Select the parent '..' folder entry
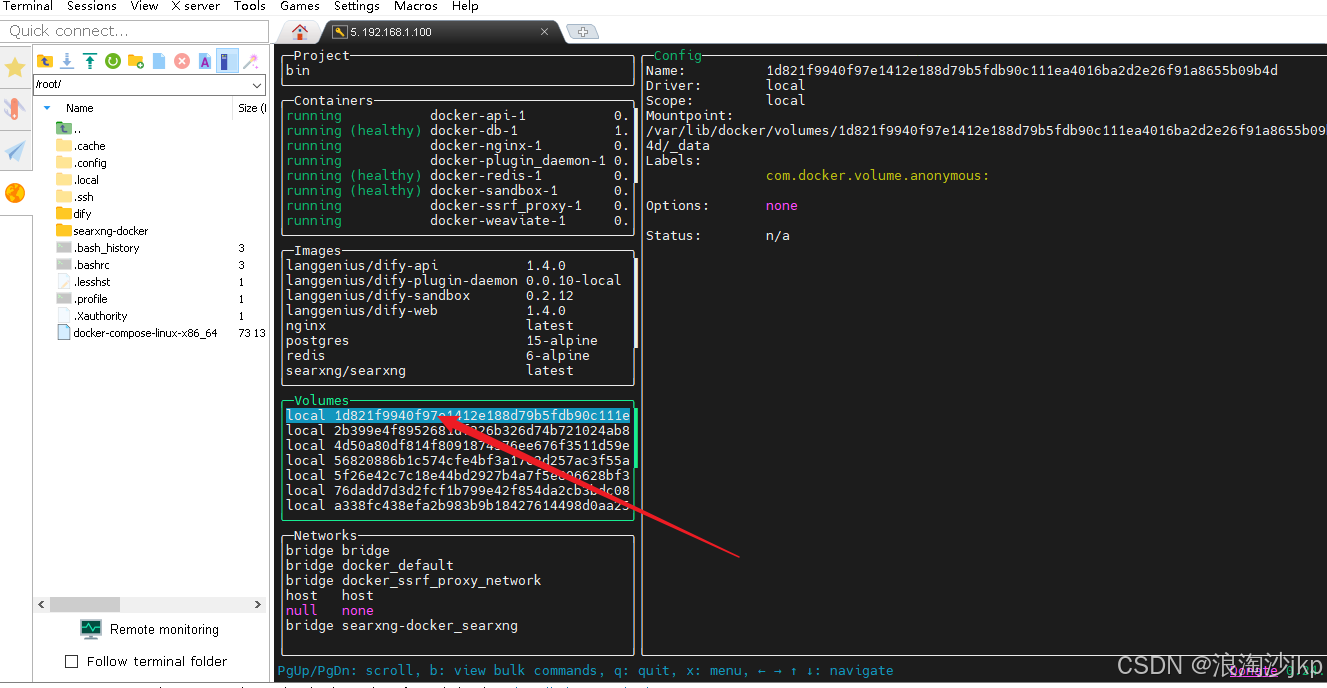 tap(68, 129)
